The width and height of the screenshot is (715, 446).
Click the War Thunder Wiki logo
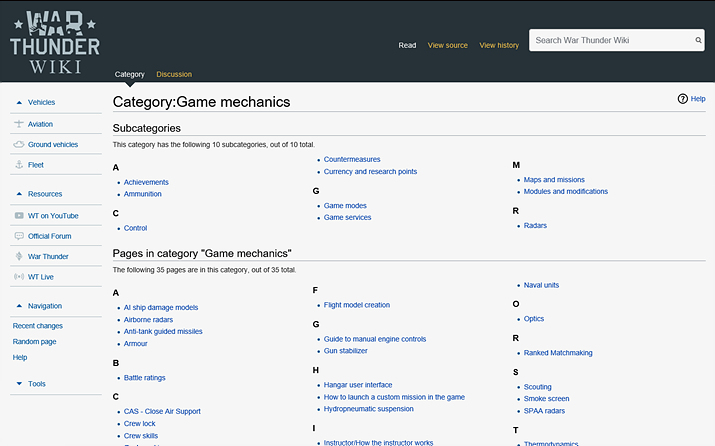coord(55,40)
